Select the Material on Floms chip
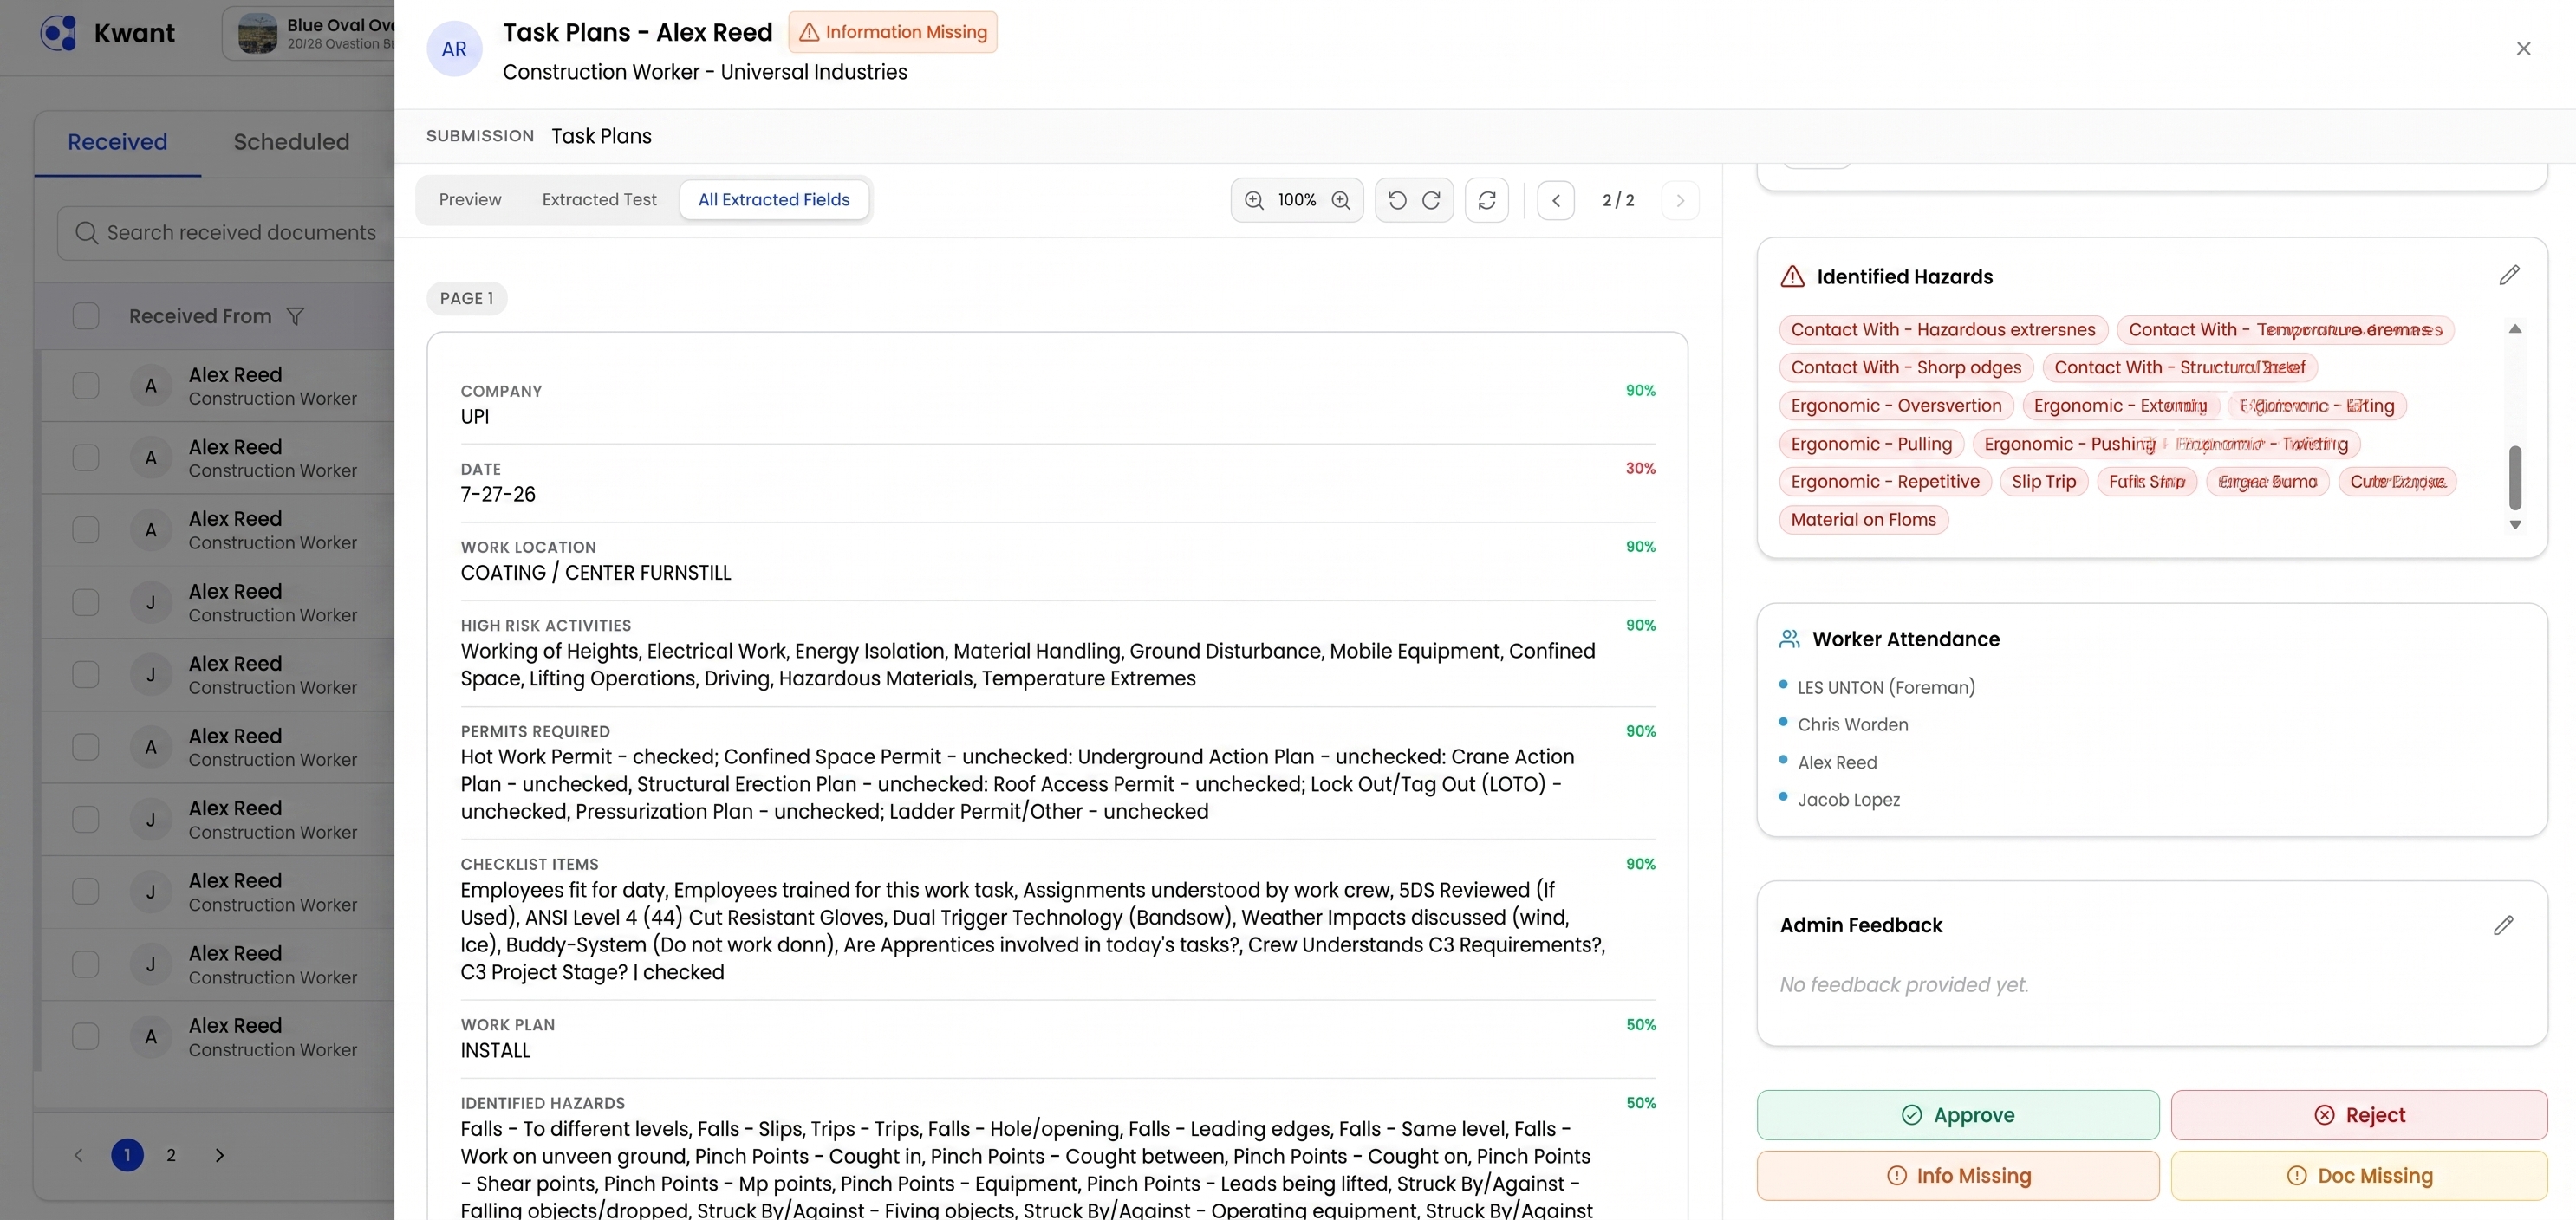This screenshot has width=2576, height=1220. pos(1864,520)
